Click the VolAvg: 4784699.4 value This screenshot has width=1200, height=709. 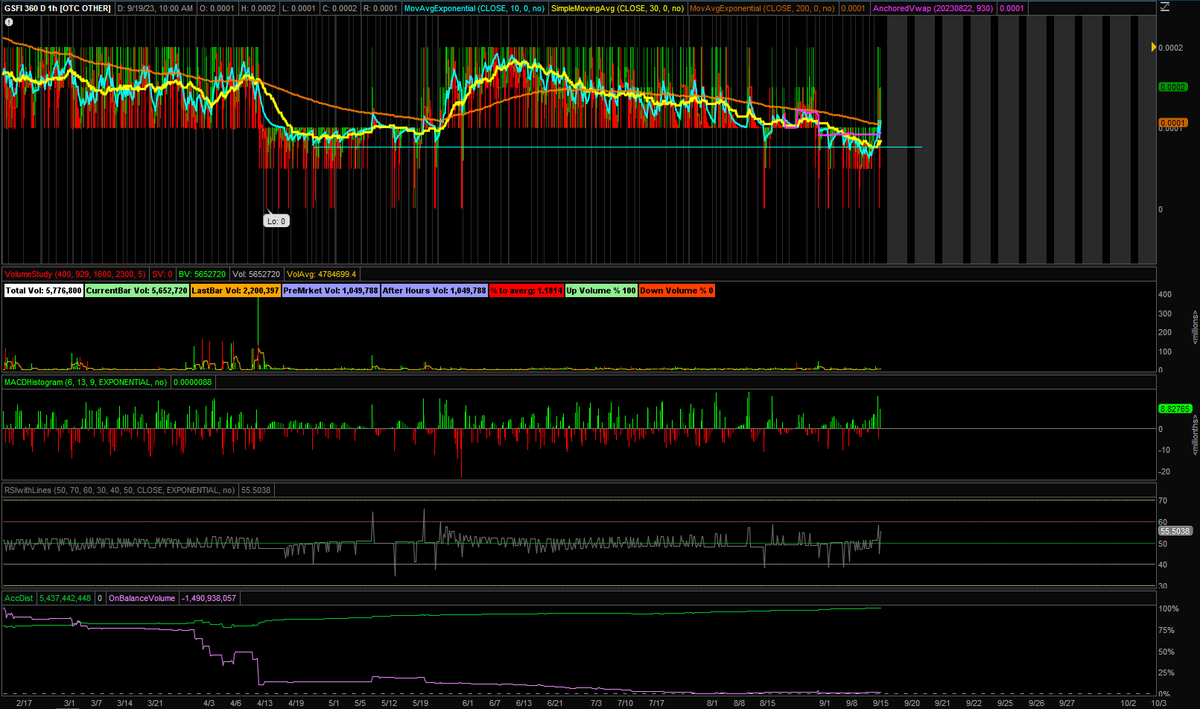[322, 273]
